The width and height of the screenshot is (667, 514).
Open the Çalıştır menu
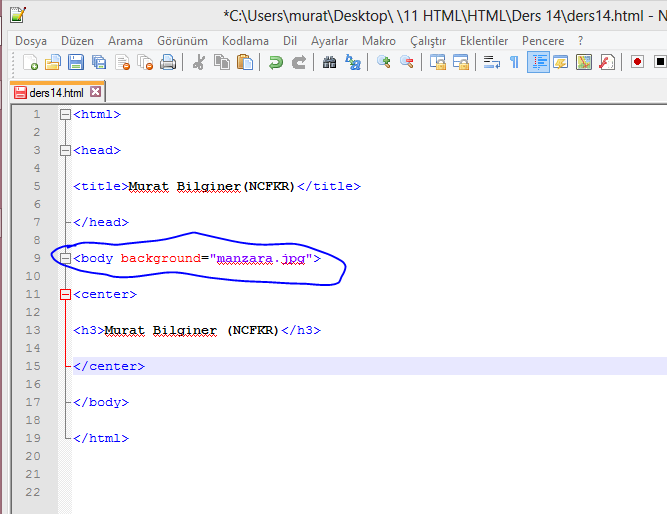pos(428,41)
